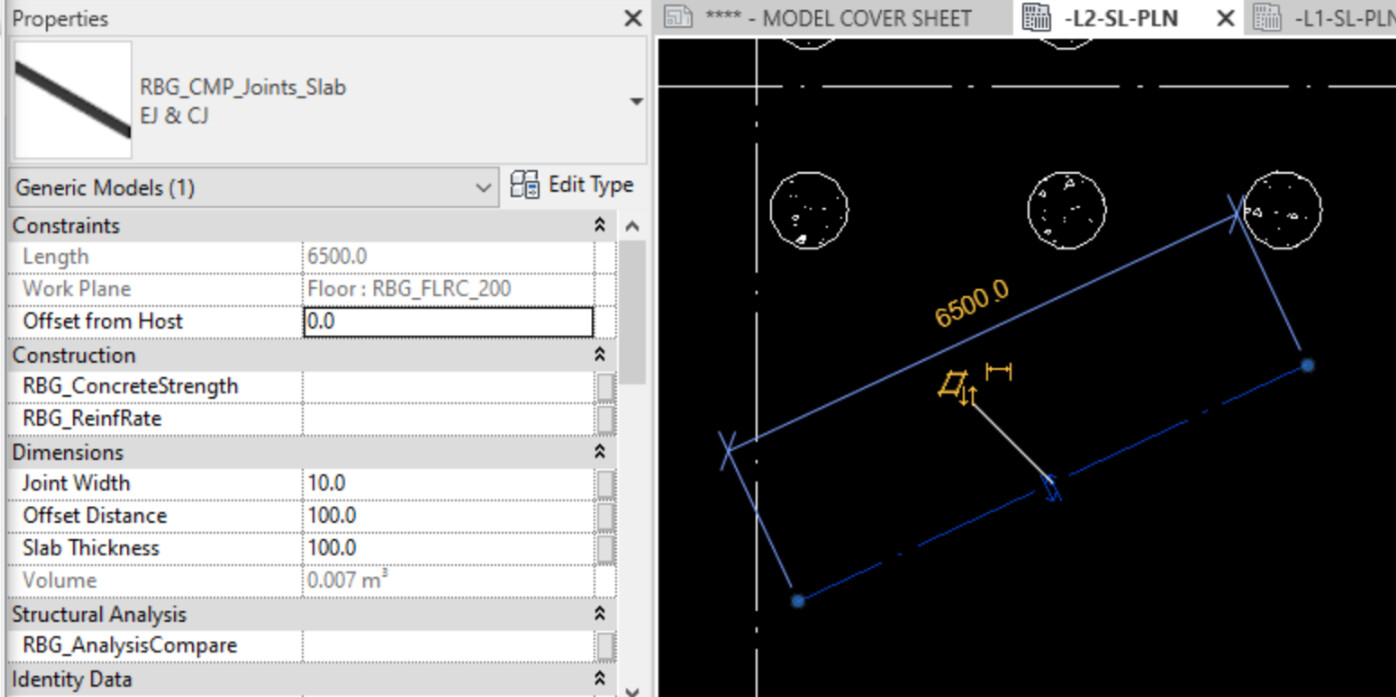1396x697 pixels.
Task: Click the make dimension permanent symbol
Action: (998, 372)
